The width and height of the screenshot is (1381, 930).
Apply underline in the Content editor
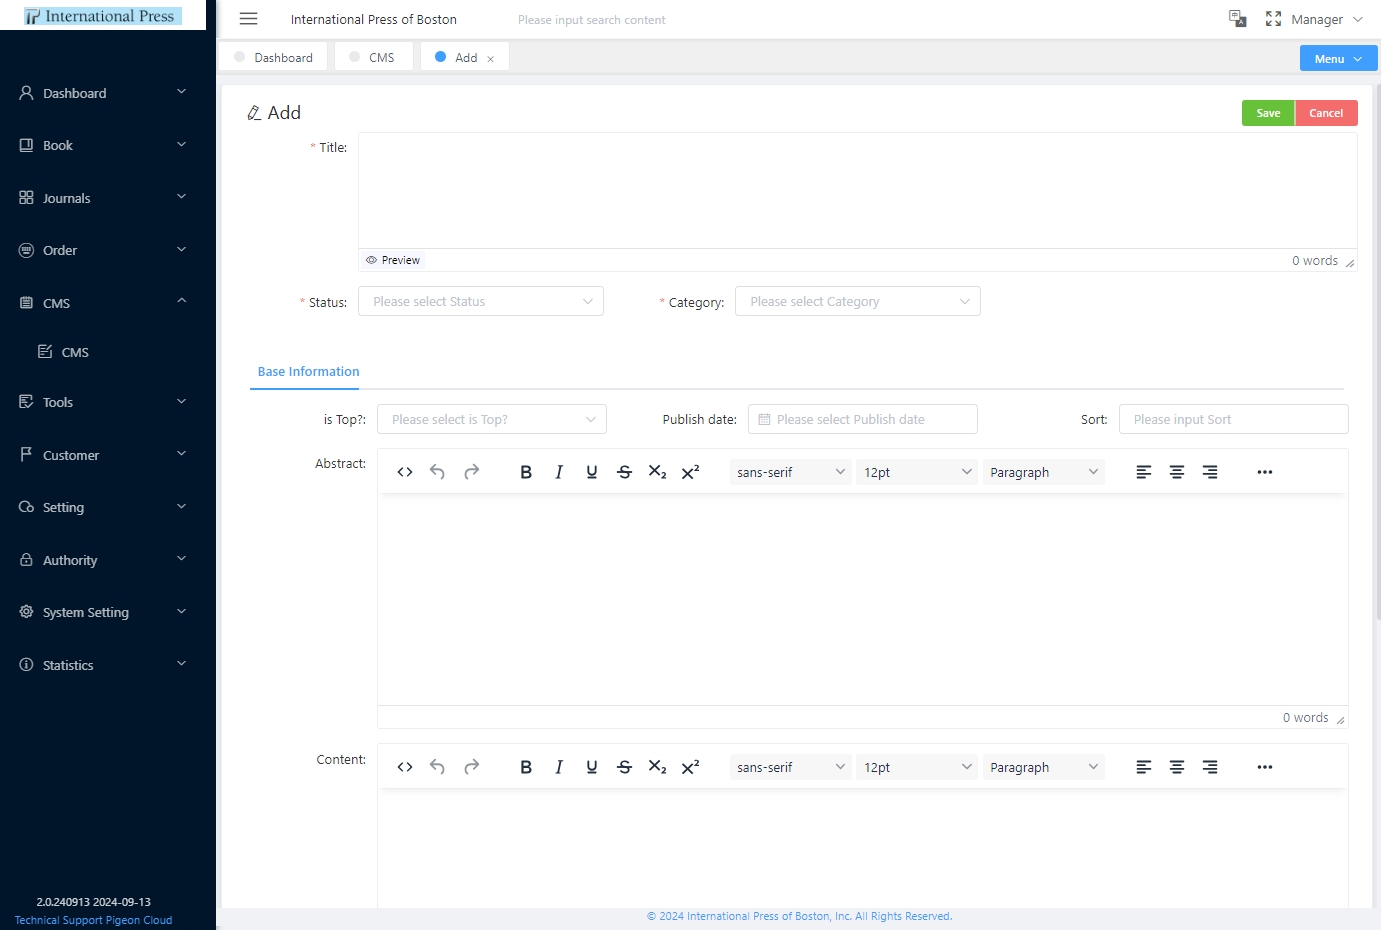[x=592, y=767]
